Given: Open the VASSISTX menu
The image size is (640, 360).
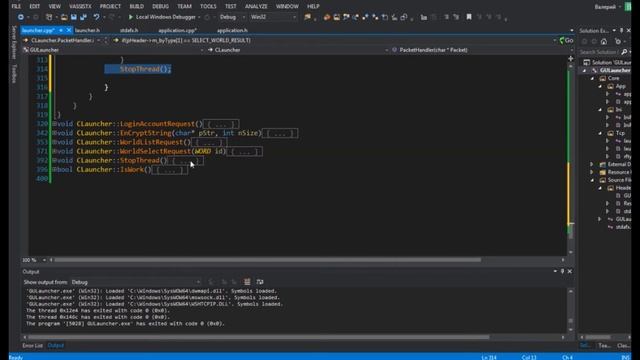Looking at the screenshot, I should coord(80,7).
